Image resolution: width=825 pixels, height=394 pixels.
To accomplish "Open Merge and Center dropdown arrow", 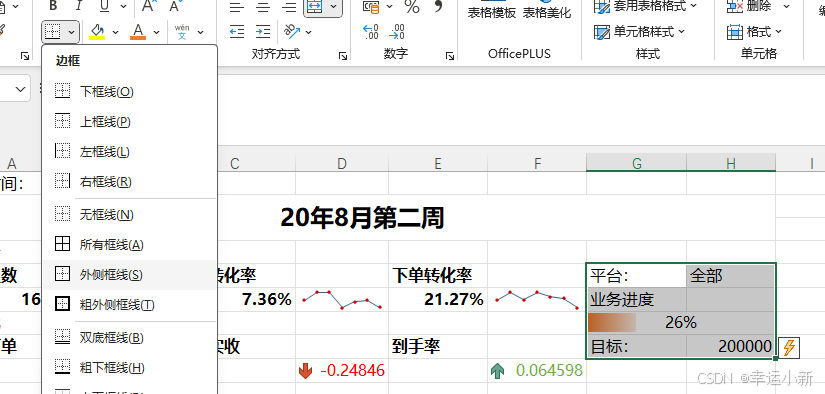I will [334, 6].
